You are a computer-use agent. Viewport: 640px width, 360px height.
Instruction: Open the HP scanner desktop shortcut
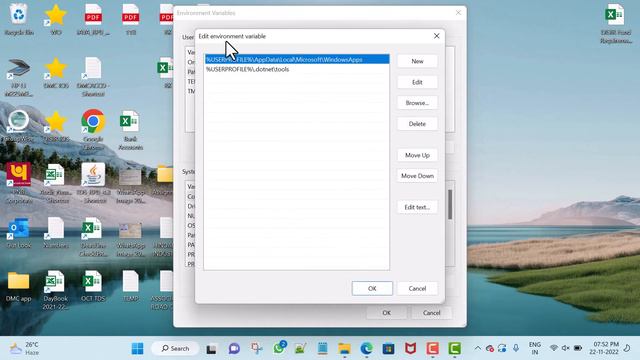coord(19,78)
